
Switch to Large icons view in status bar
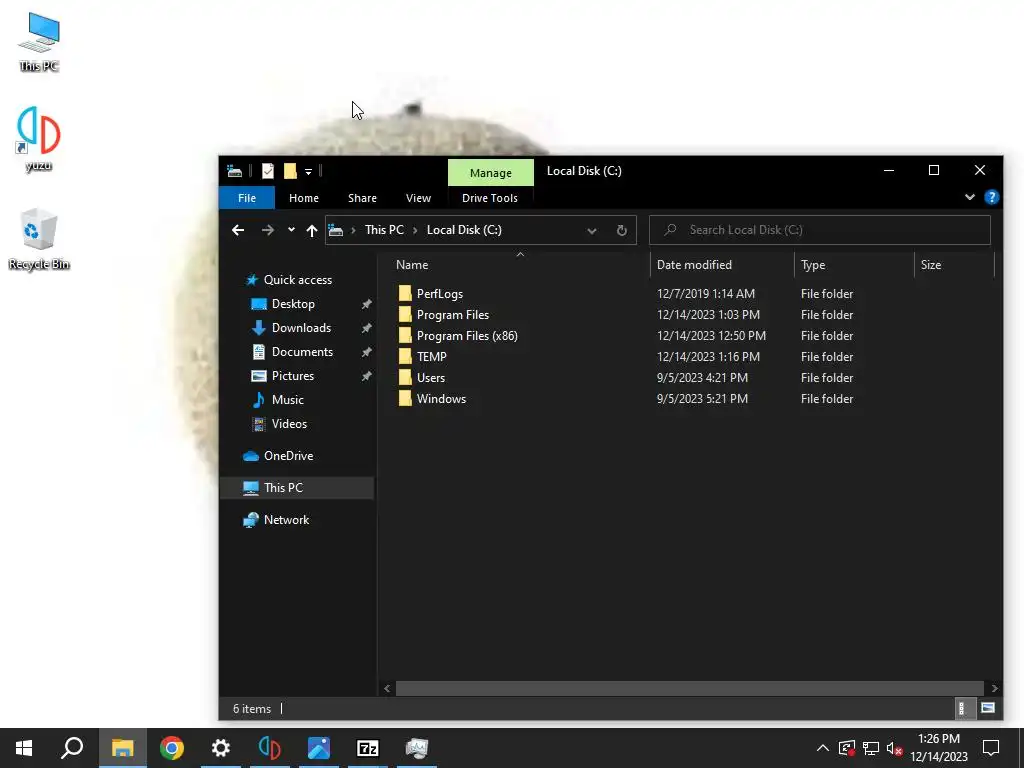[x=987, y=708]
